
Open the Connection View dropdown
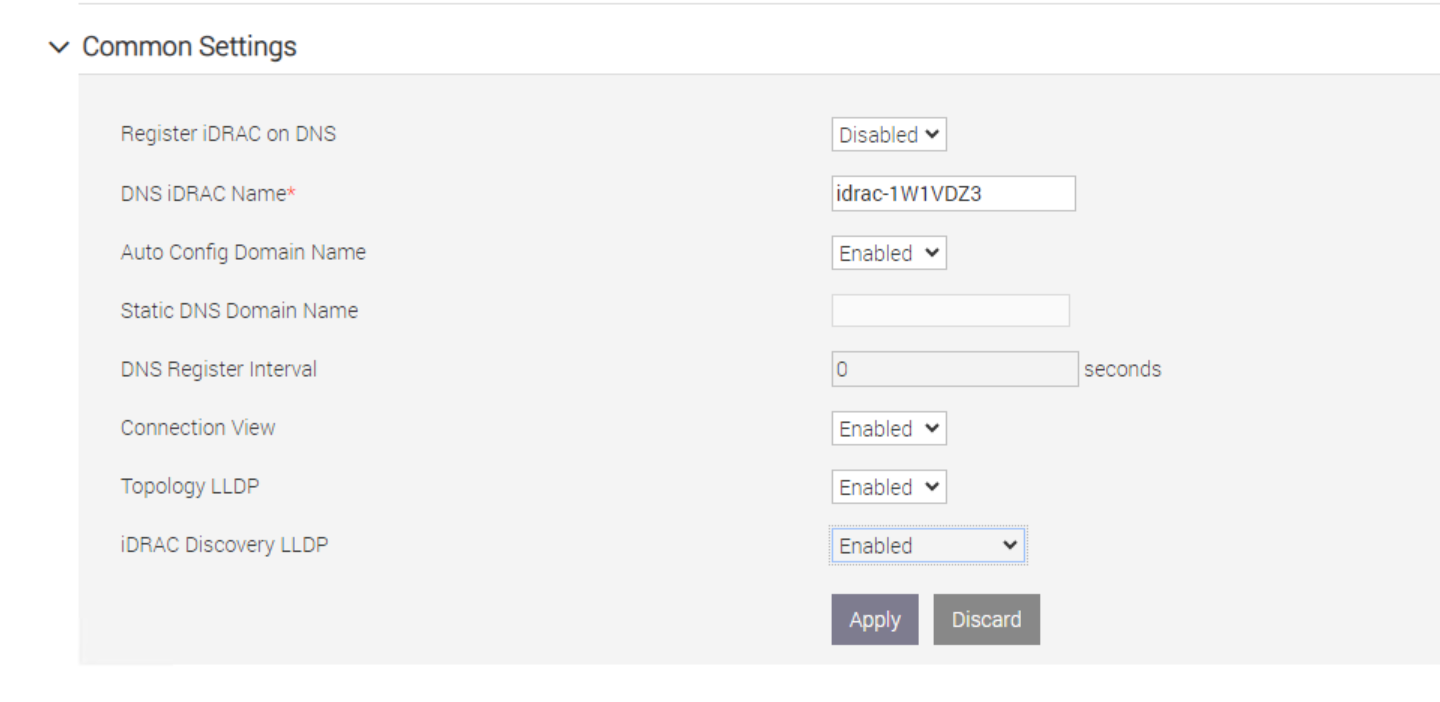(x=888, y=429)
